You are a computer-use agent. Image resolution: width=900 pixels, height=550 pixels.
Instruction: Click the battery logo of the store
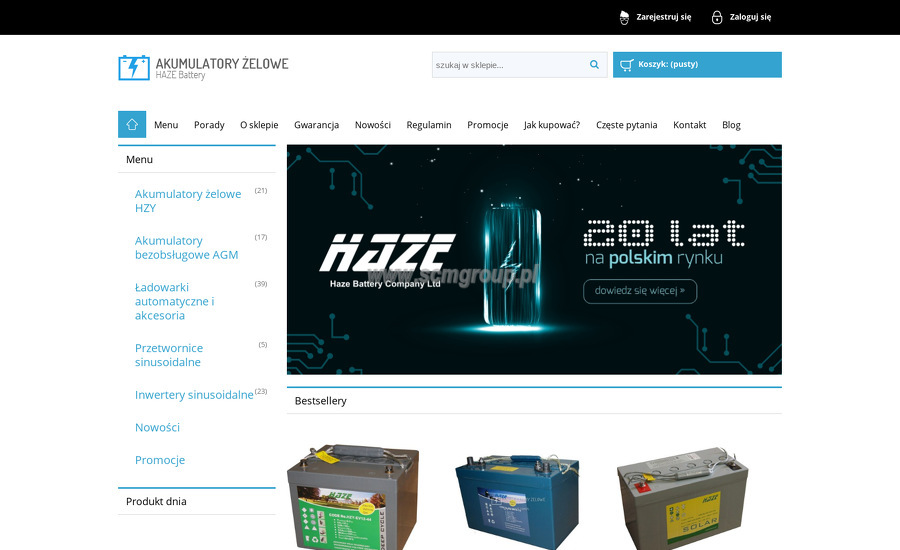(133, 68)
